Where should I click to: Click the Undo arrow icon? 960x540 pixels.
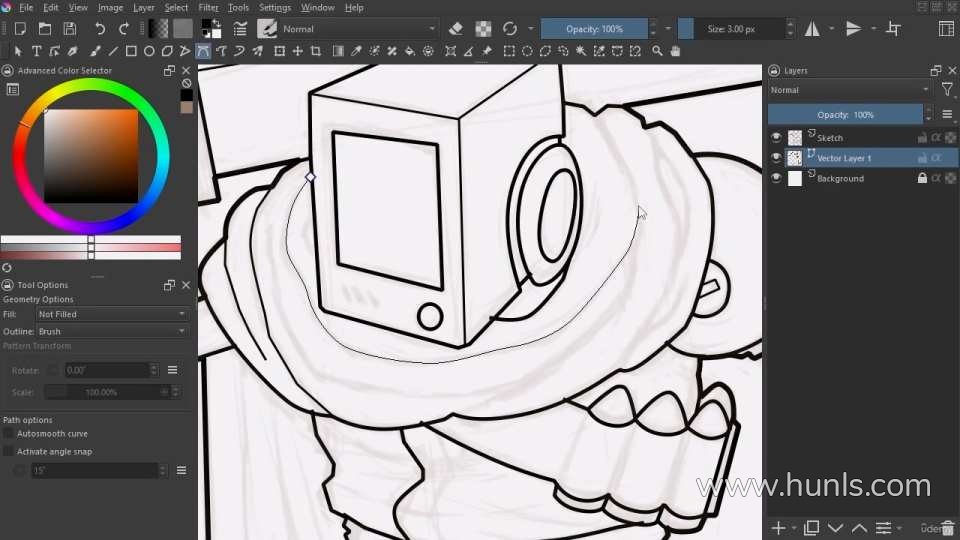click(99, 29)
